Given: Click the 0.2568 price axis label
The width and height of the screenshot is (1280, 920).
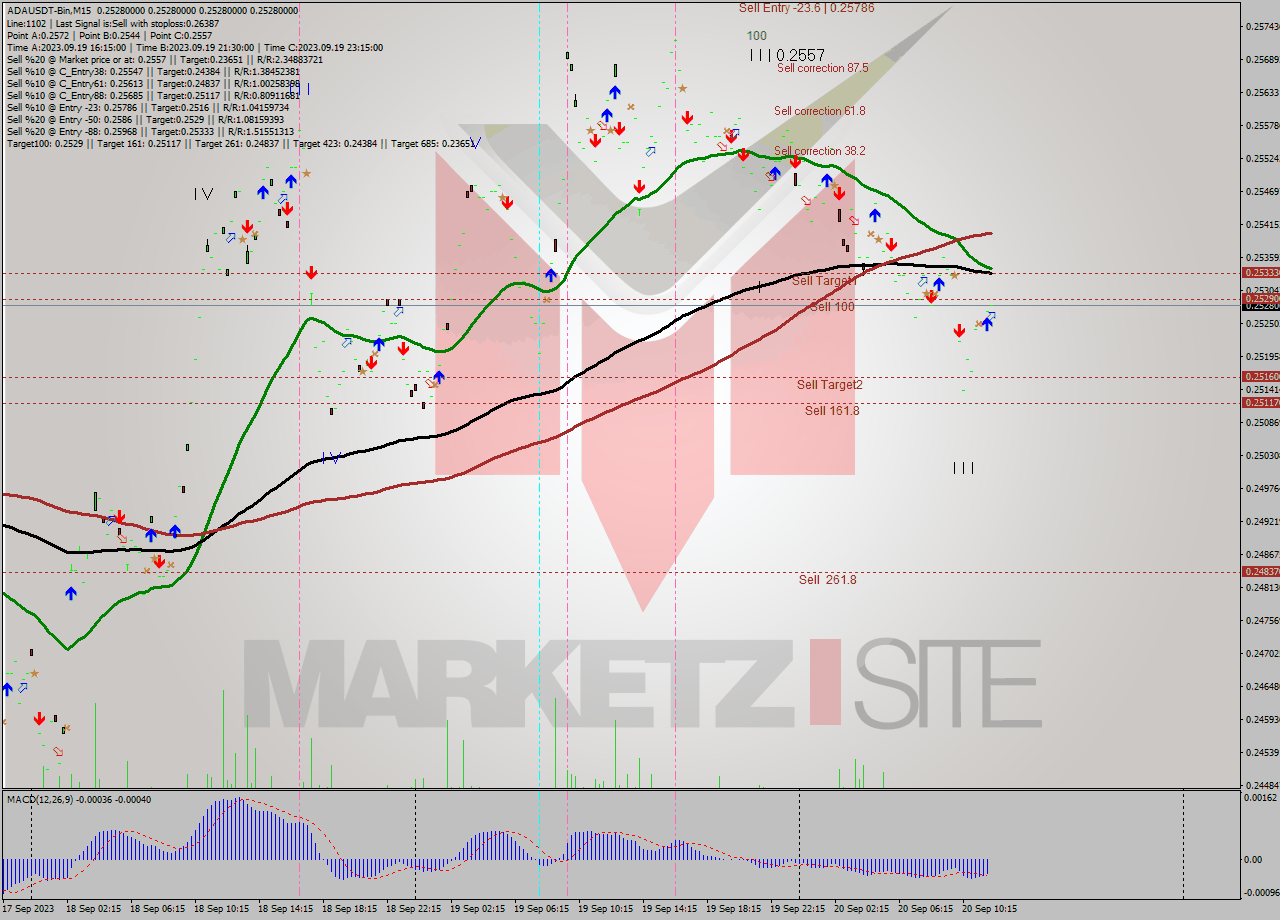Looking at the screenshot, I should pyautogui.click(x=1263, y=59).
